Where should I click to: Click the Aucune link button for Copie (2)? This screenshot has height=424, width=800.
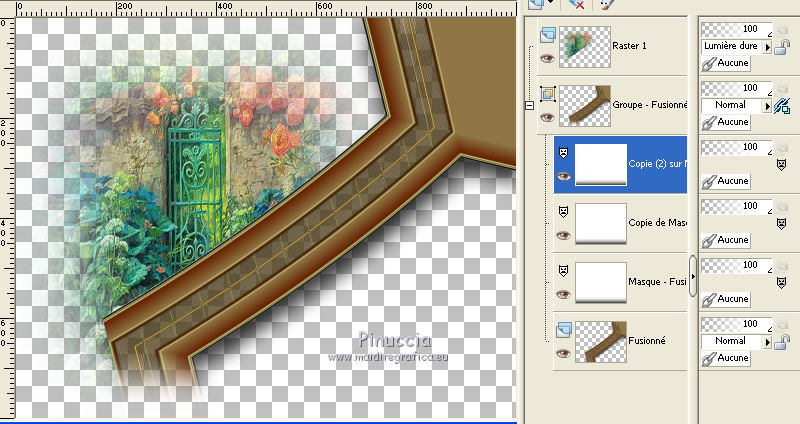(x=726, y=181)
